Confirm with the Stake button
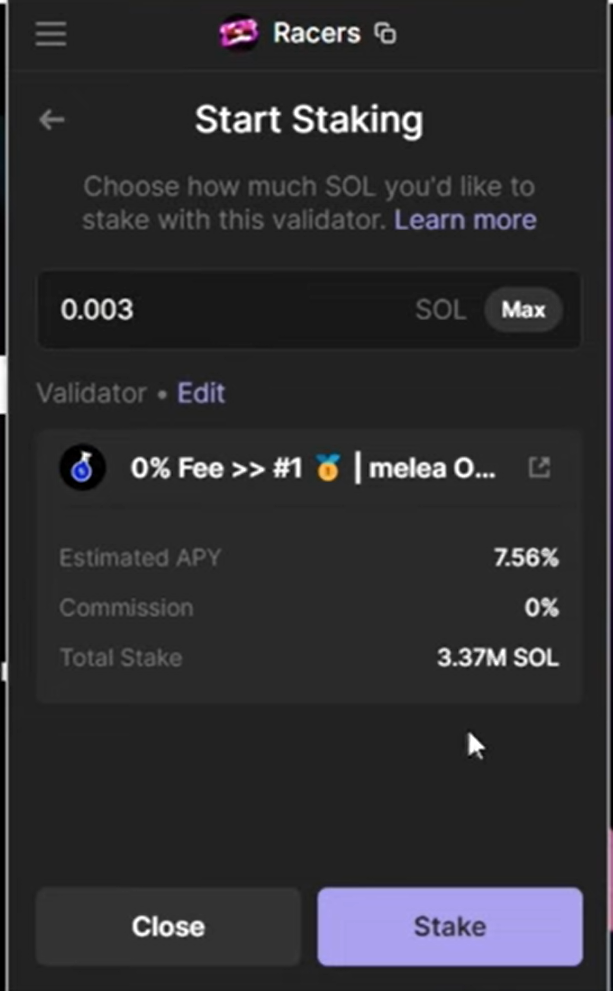Image resolution: width=613 pixels, height=991 pixels. click(x=449, y=927)
